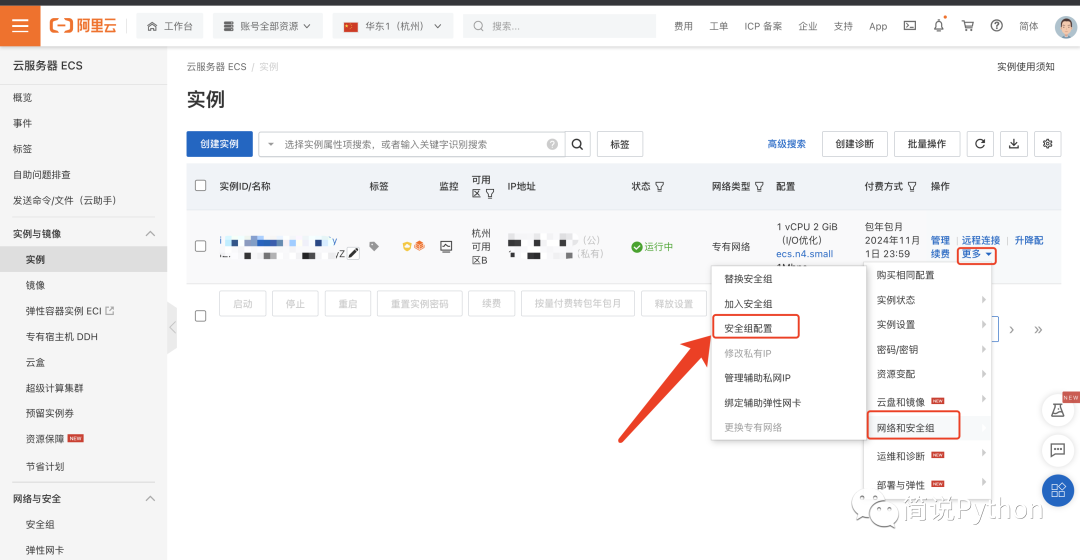
Task: Select 购买相同配置 menu item
Action: (905, 275)
